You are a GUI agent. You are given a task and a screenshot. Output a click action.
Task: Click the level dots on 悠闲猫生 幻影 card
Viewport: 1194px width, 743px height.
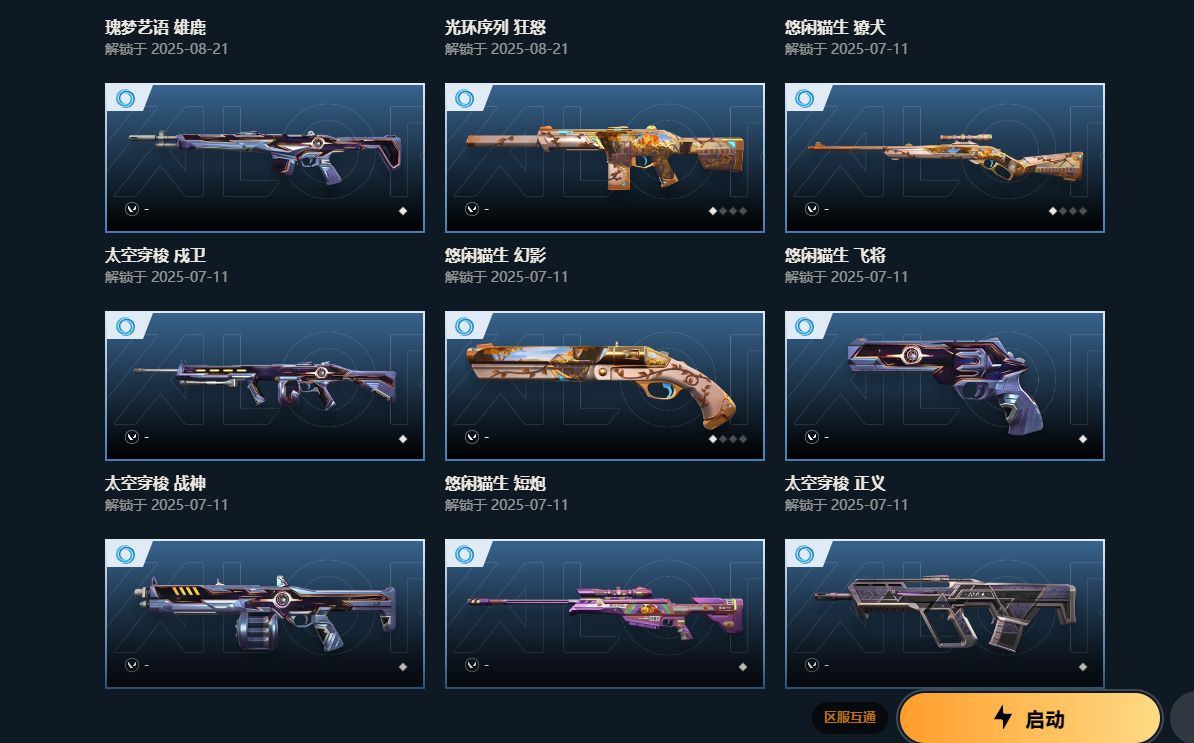tap(728, 211)
